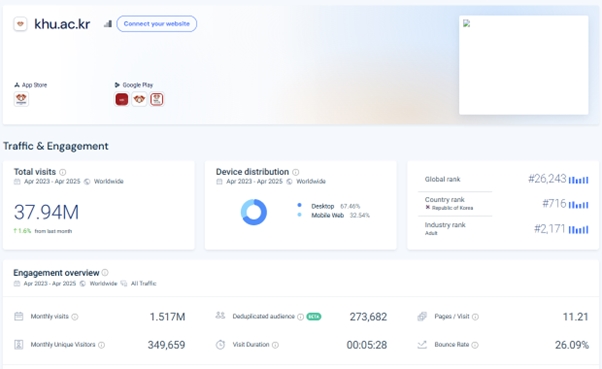Click the Traffic & Engagement heading
Image resolution: width=602 pixels, height=369 pixels.
[x=56, y=146]
